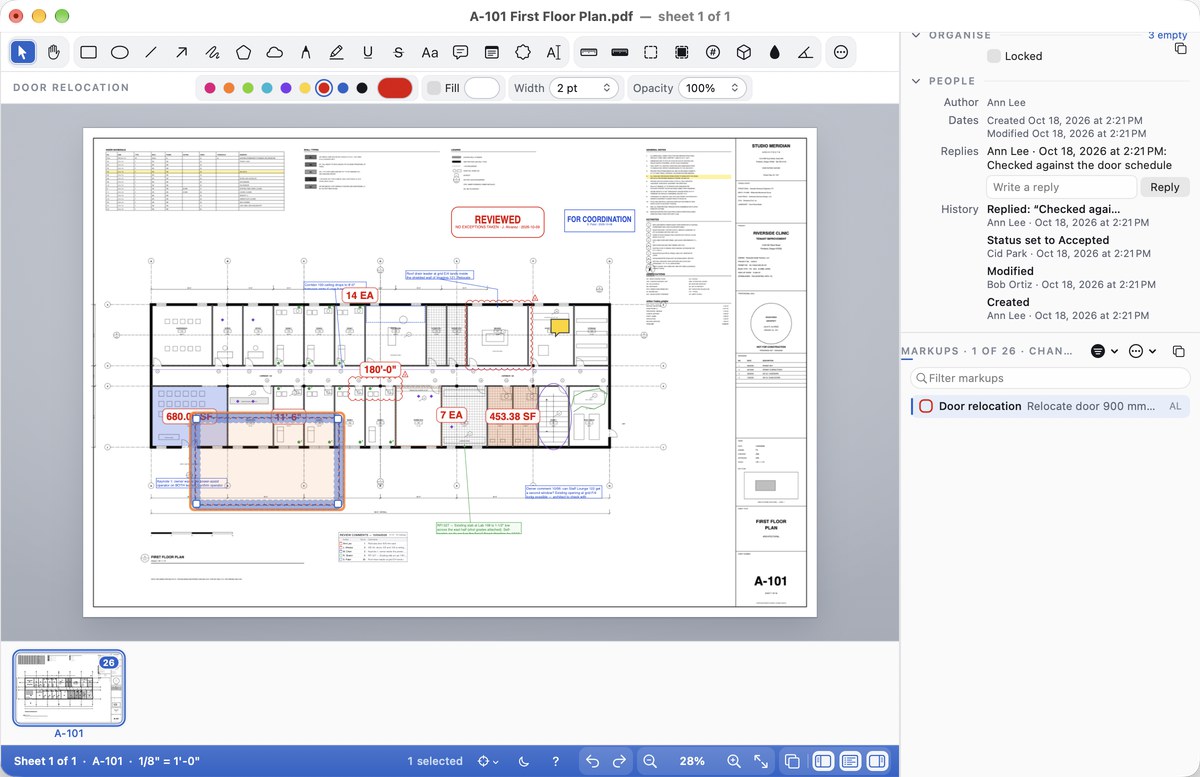Open the more tools ellipsis button
This screenshot has width=1200, height=777.
(x=840, y=52)
